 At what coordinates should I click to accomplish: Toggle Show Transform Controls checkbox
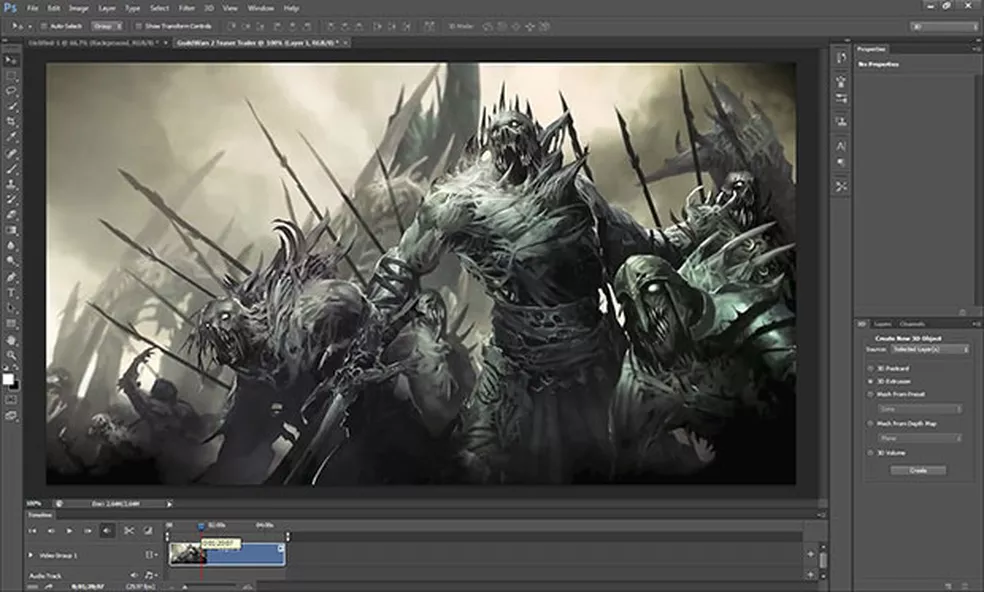tap(137, 25)
